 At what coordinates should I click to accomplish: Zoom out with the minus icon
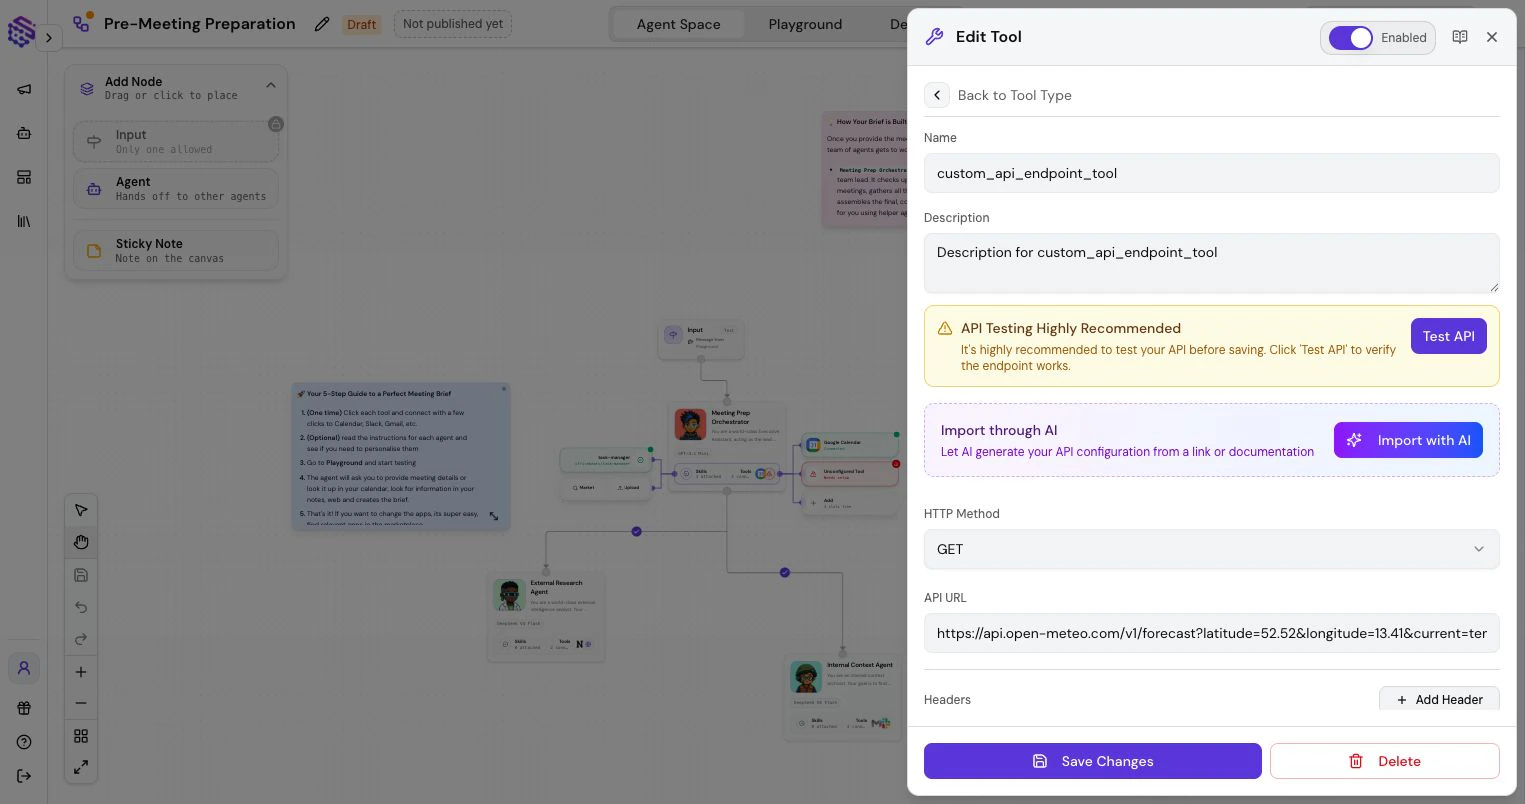81,703
